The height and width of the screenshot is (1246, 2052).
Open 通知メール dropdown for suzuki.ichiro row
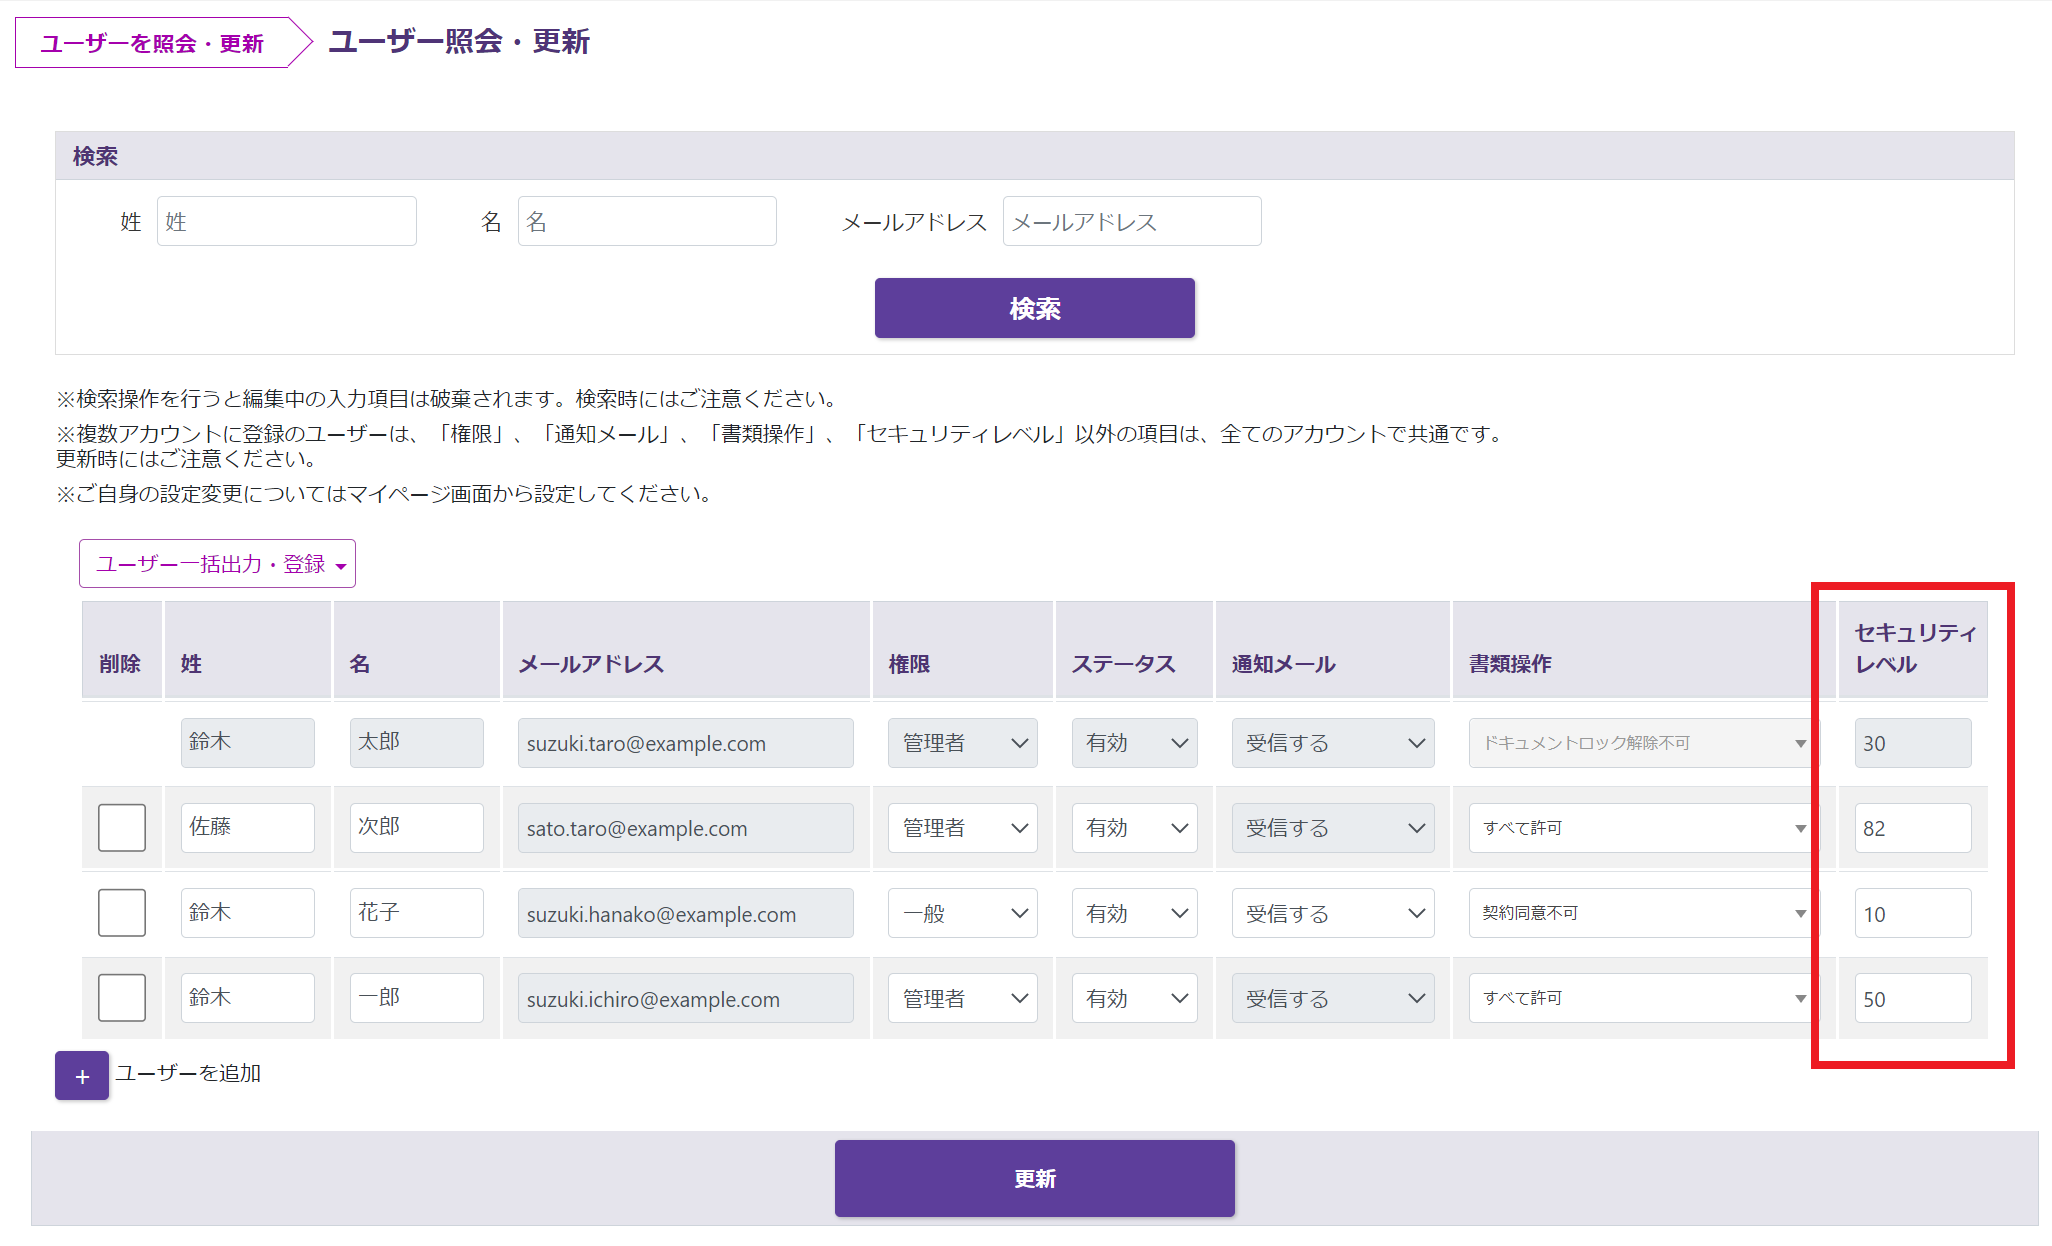1332,998
